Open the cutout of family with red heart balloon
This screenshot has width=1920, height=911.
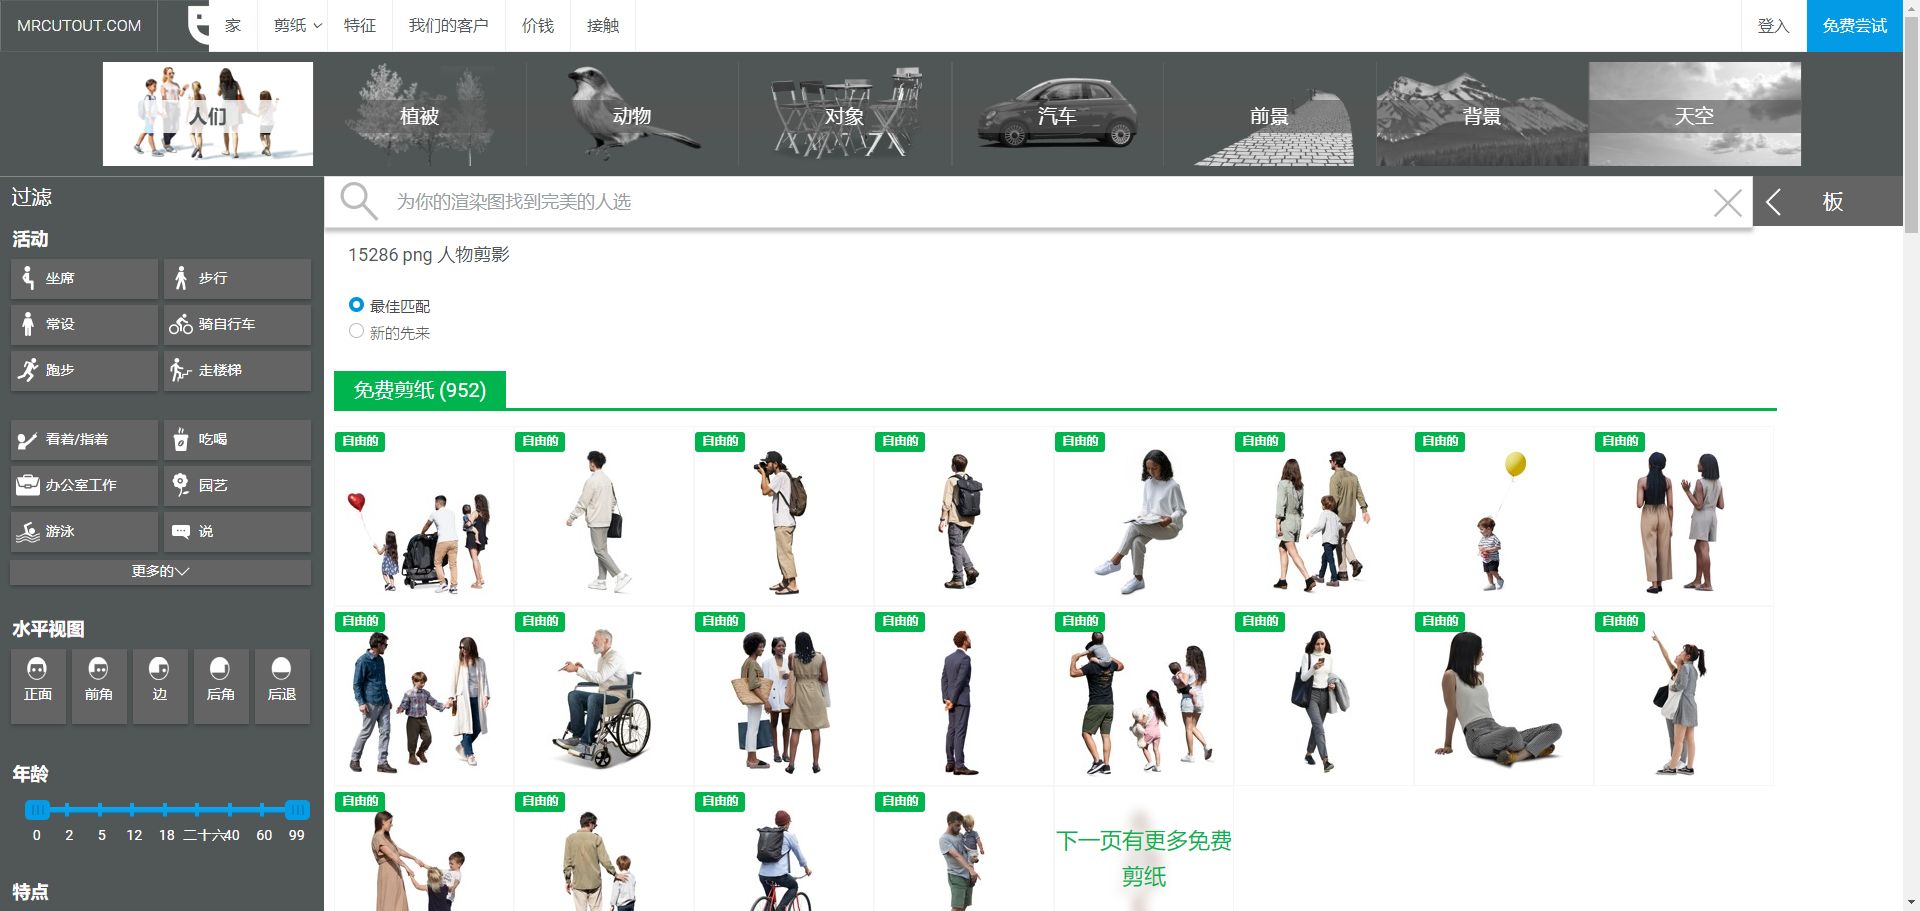(x=423, y=517)
